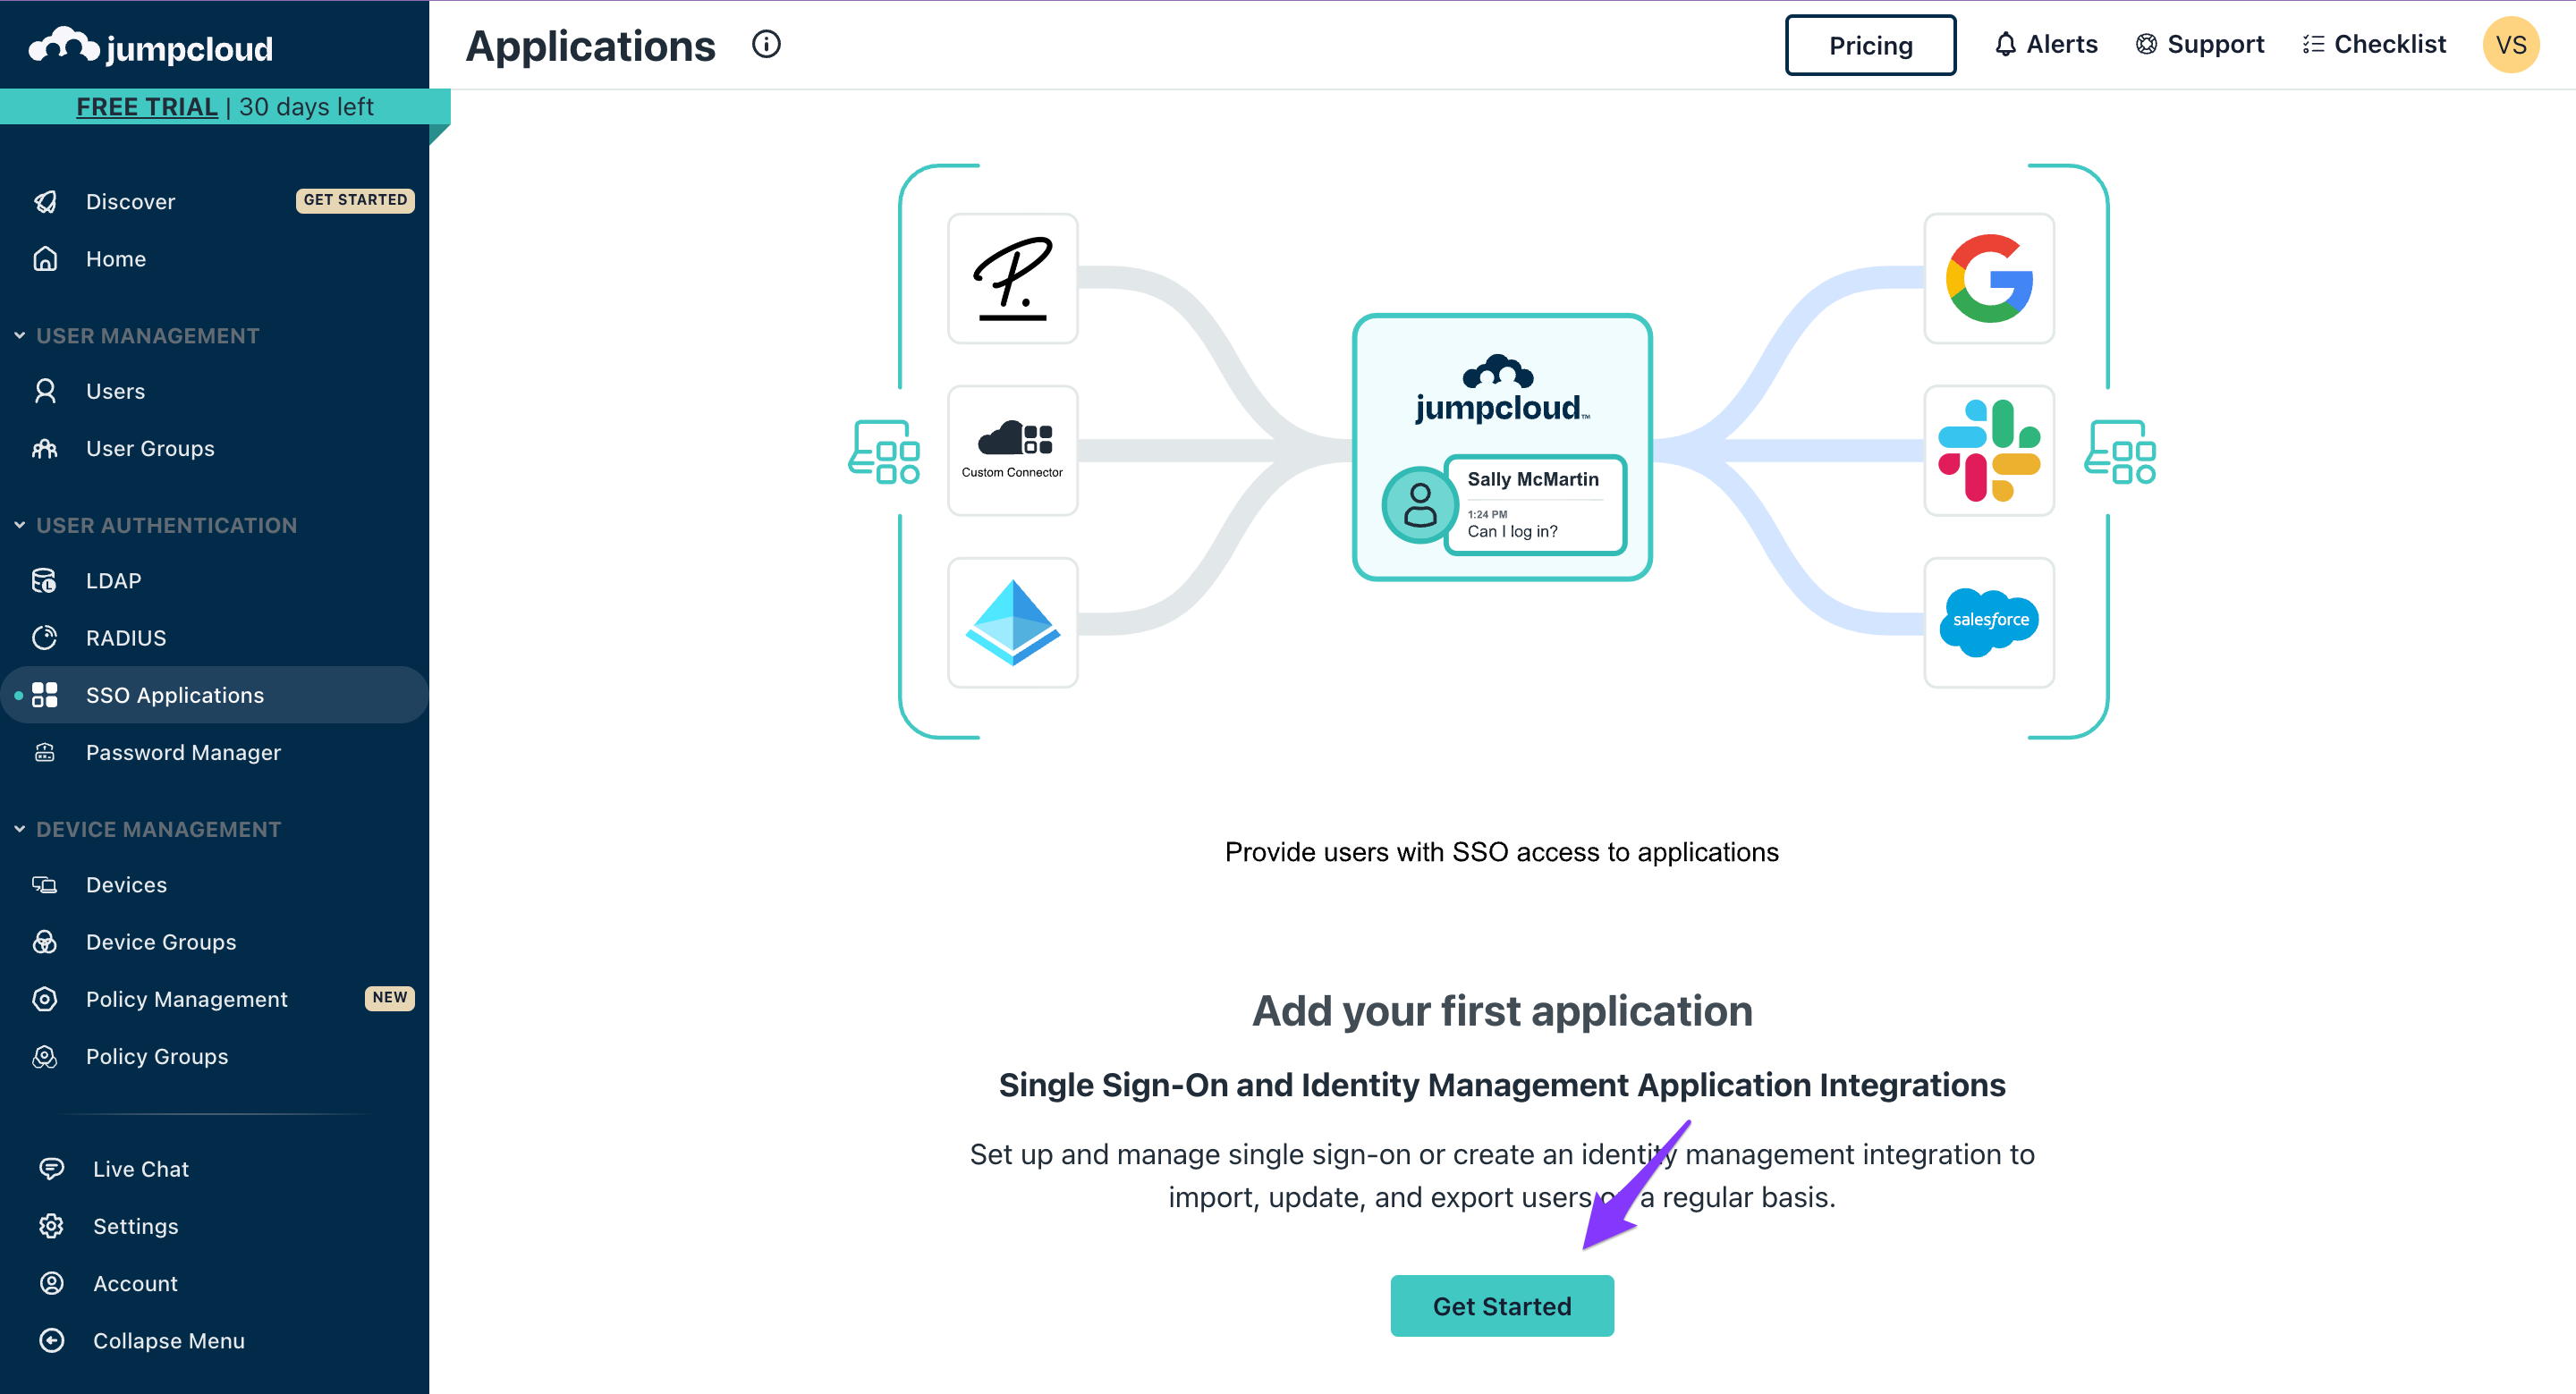Go to Policy Management in sidebar

click(x=187, y=999)
